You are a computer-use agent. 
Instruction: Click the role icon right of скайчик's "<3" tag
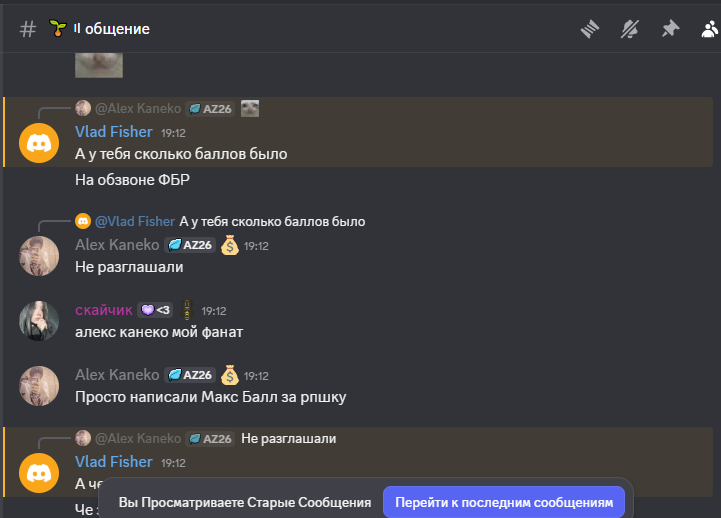pos(188,310)
